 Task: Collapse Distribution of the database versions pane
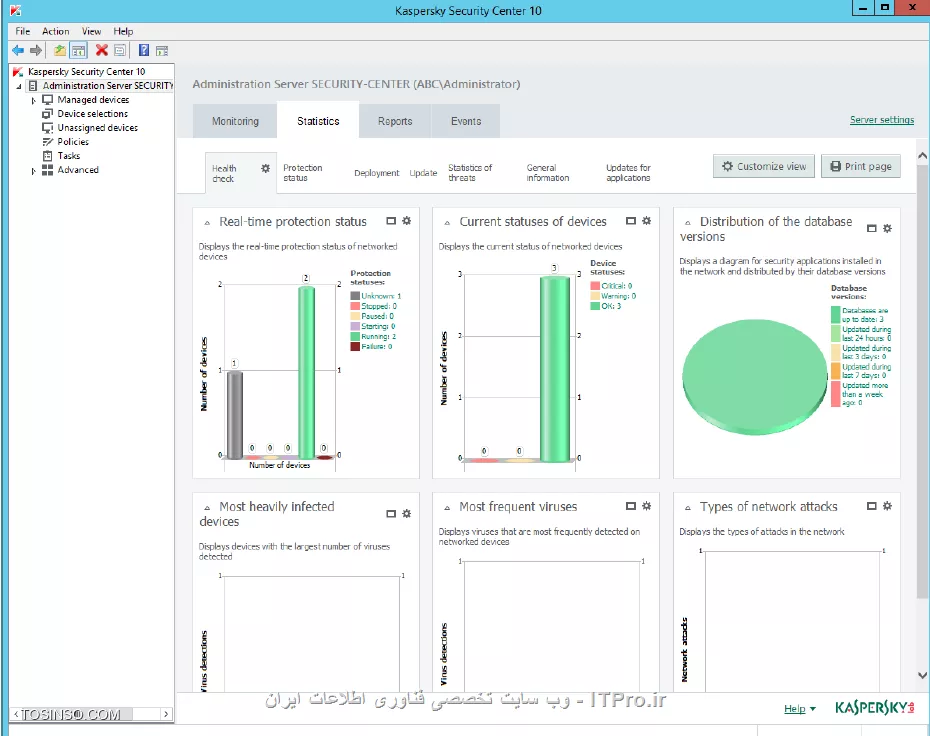(x=687, y=223)
